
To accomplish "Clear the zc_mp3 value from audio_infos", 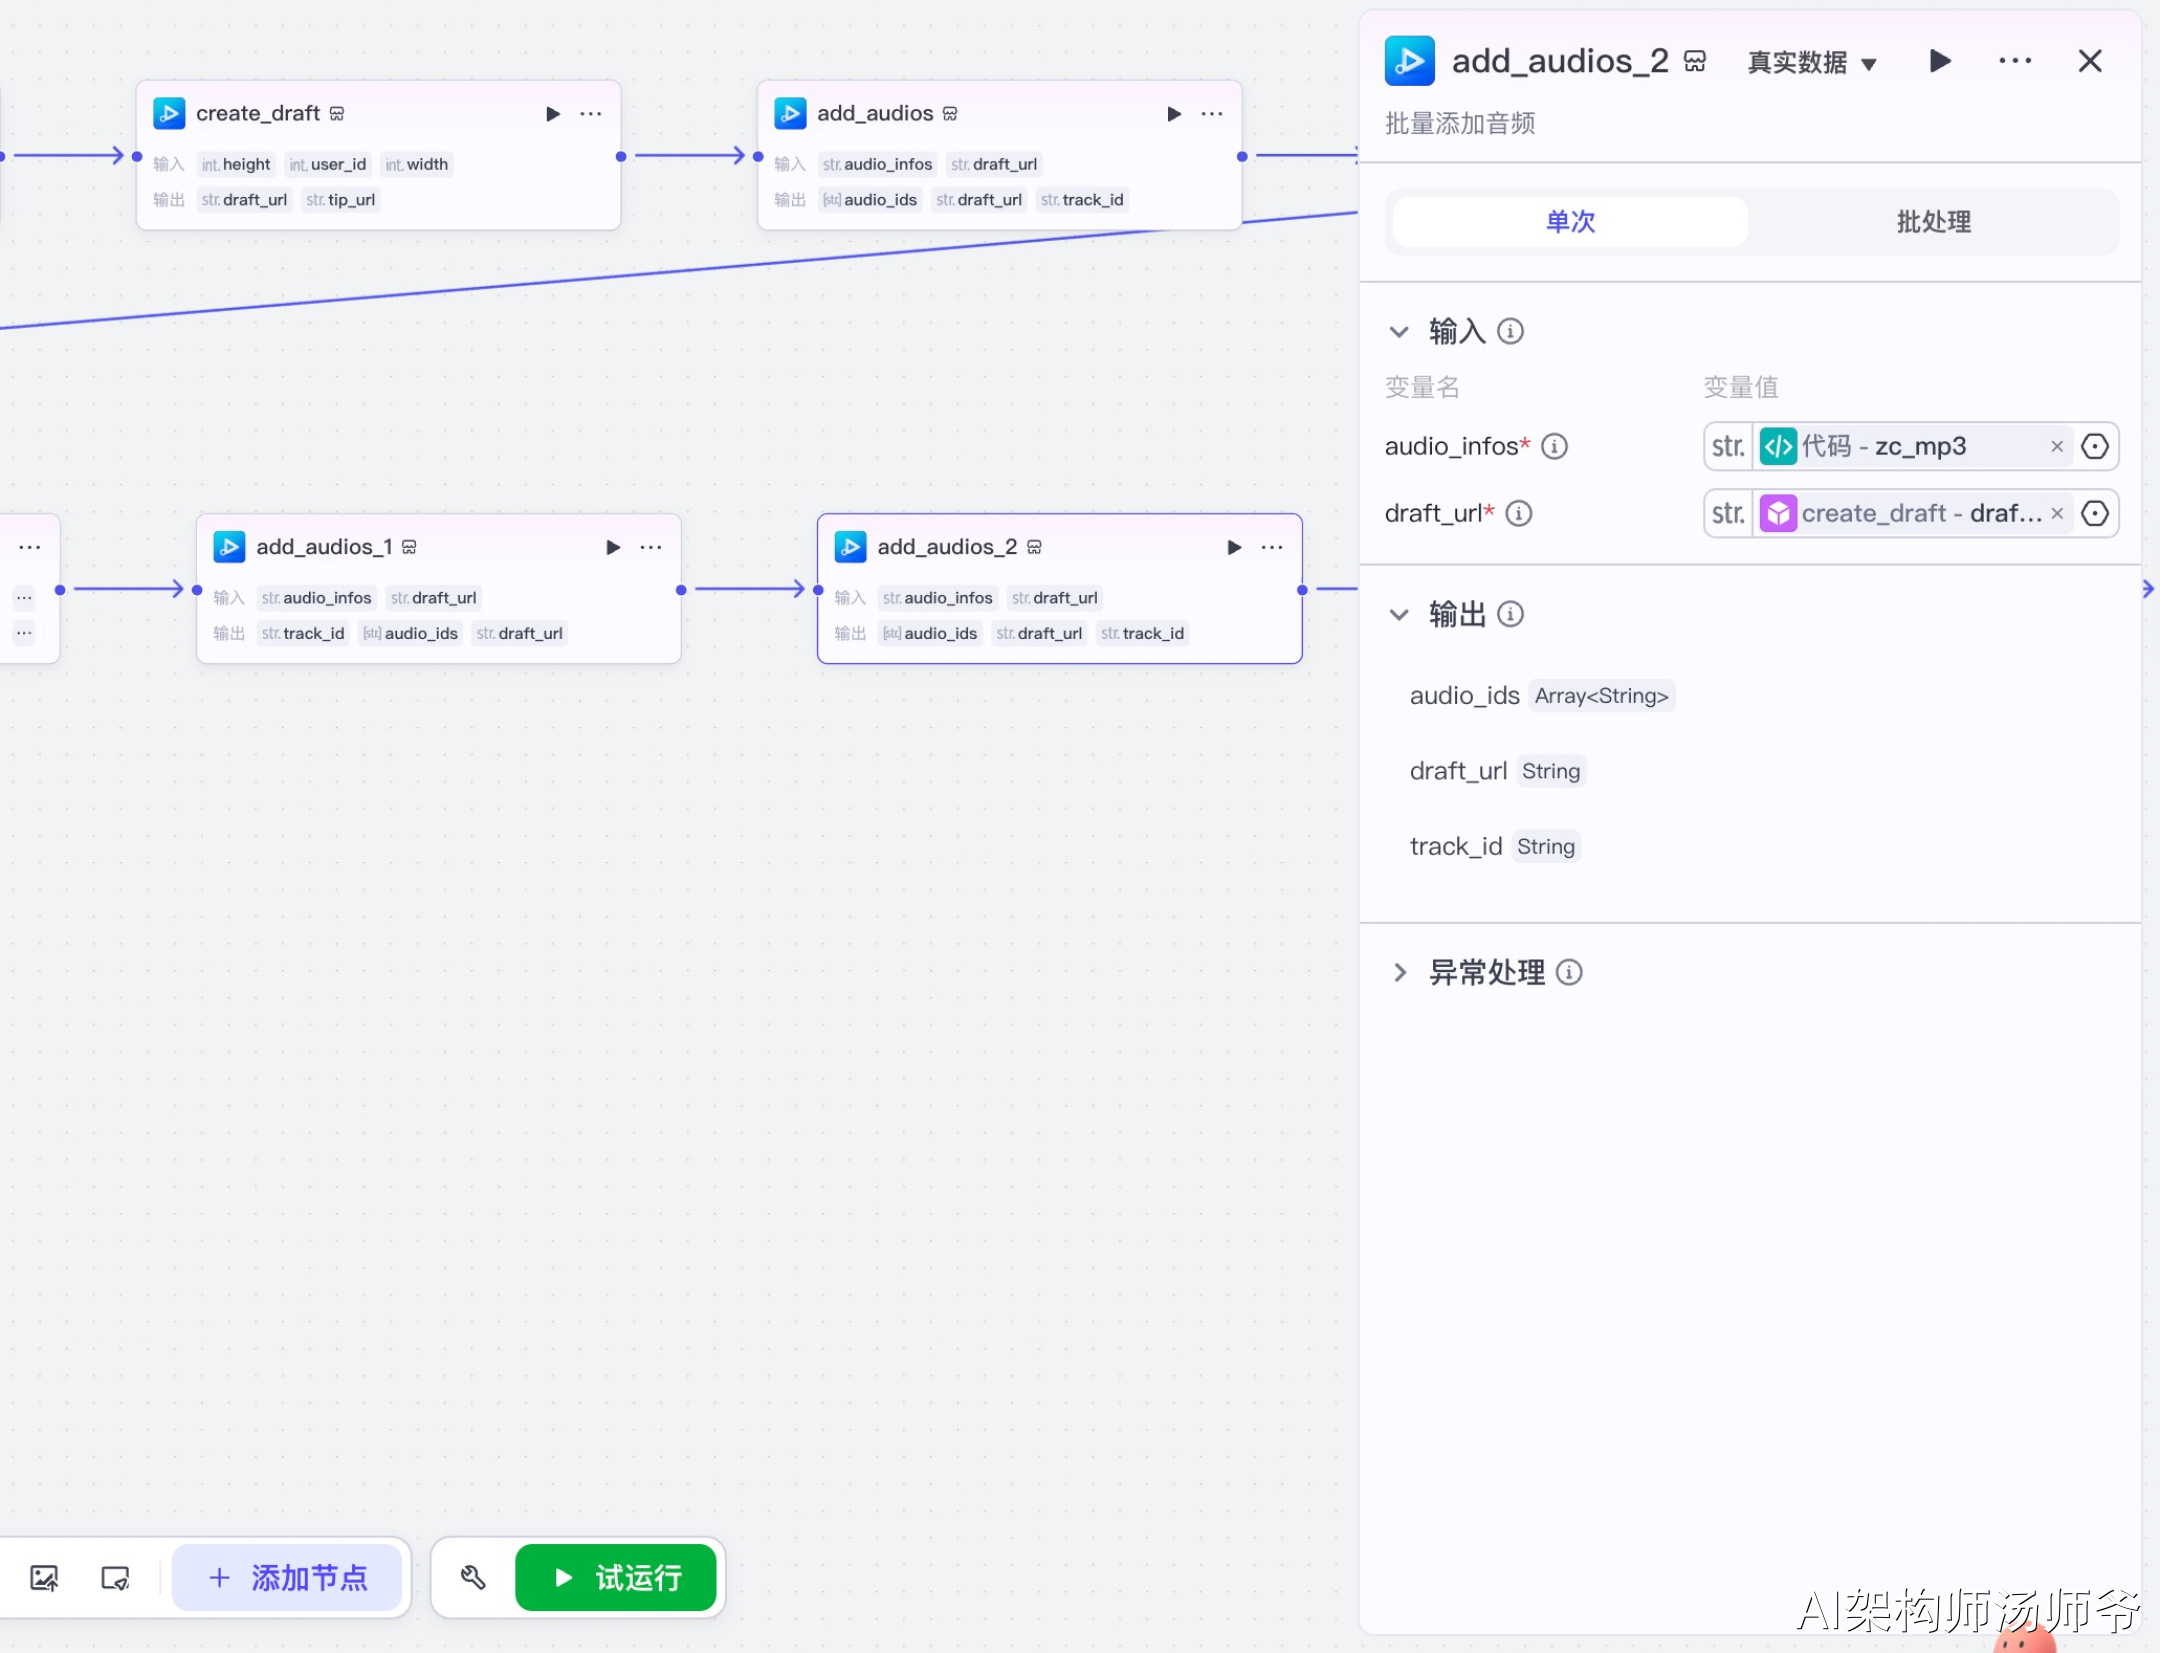I will click(x=2057, y=447).
